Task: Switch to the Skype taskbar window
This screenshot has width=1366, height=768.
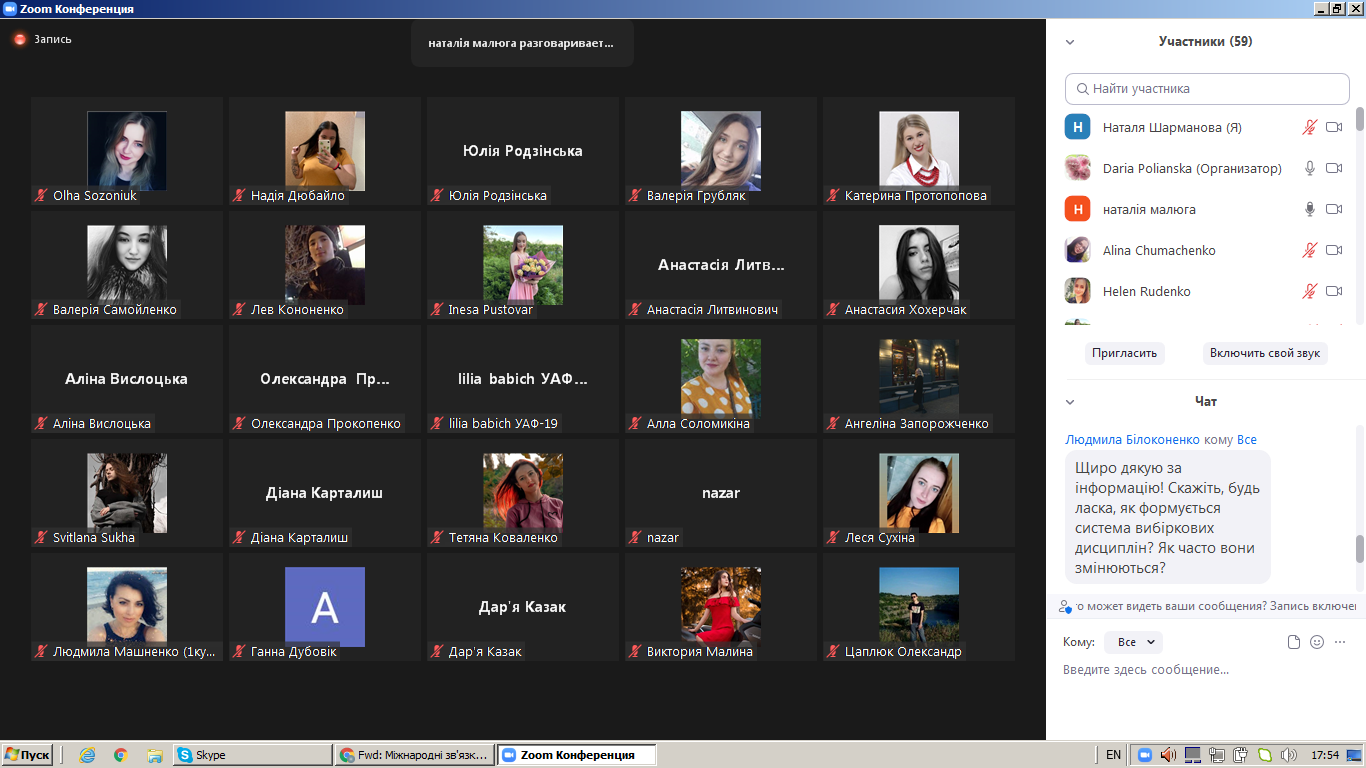Action: click(252, 755)
